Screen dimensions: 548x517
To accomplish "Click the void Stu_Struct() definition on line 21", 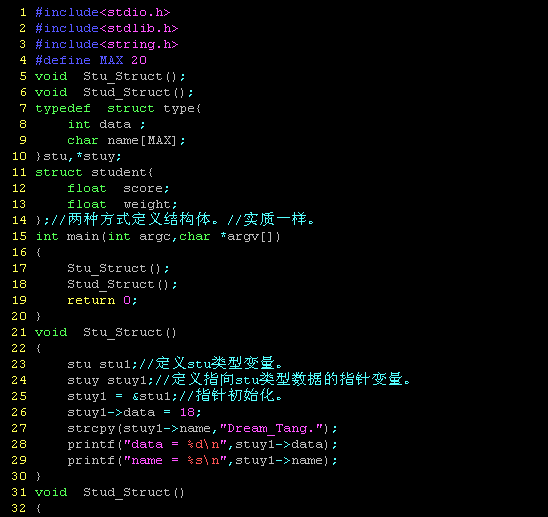I will click(x=106, y=332).
